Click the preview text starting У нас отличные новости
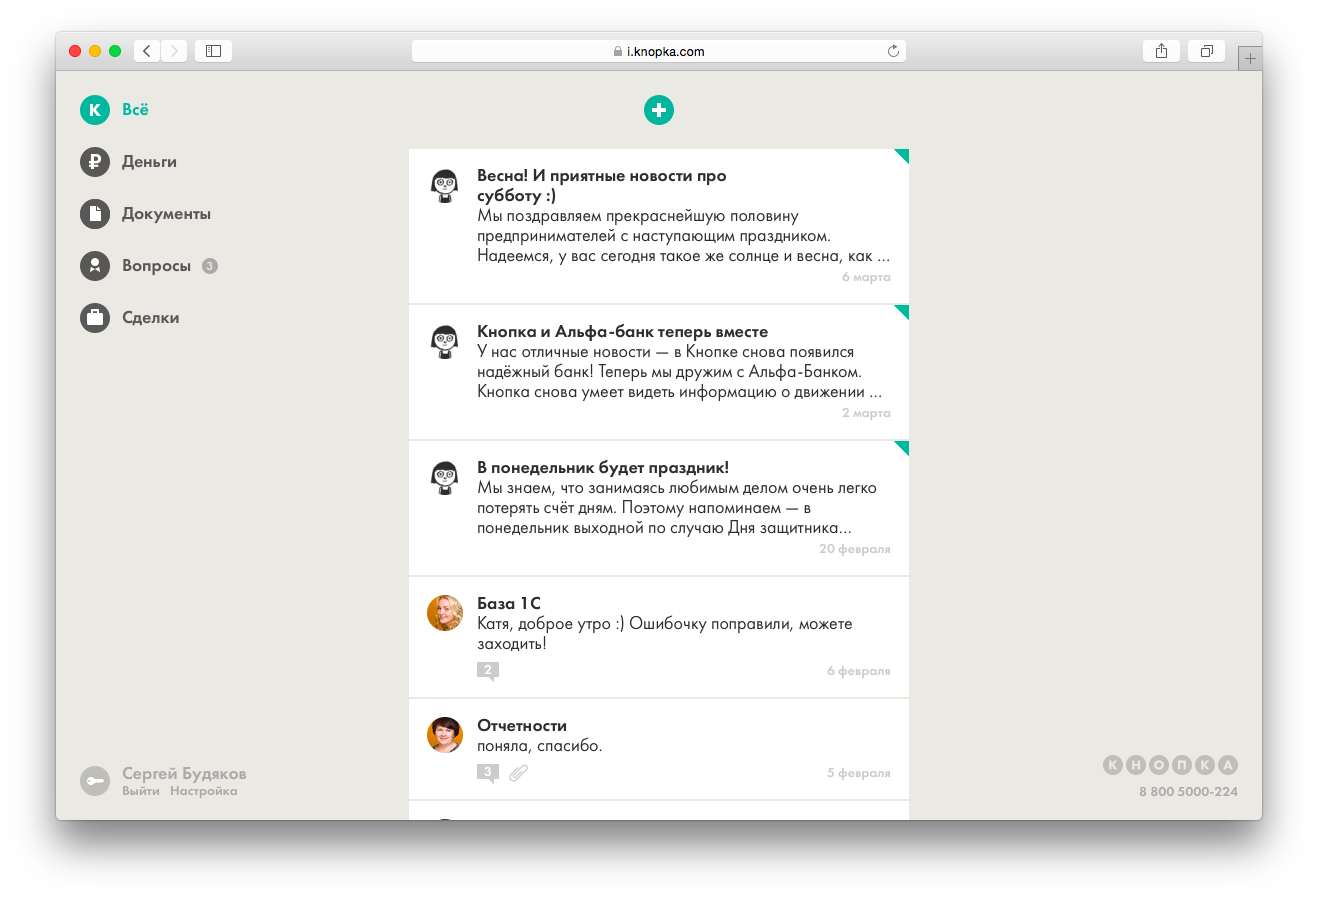This screenshot has width=1318, height=900. coord(680,372)
